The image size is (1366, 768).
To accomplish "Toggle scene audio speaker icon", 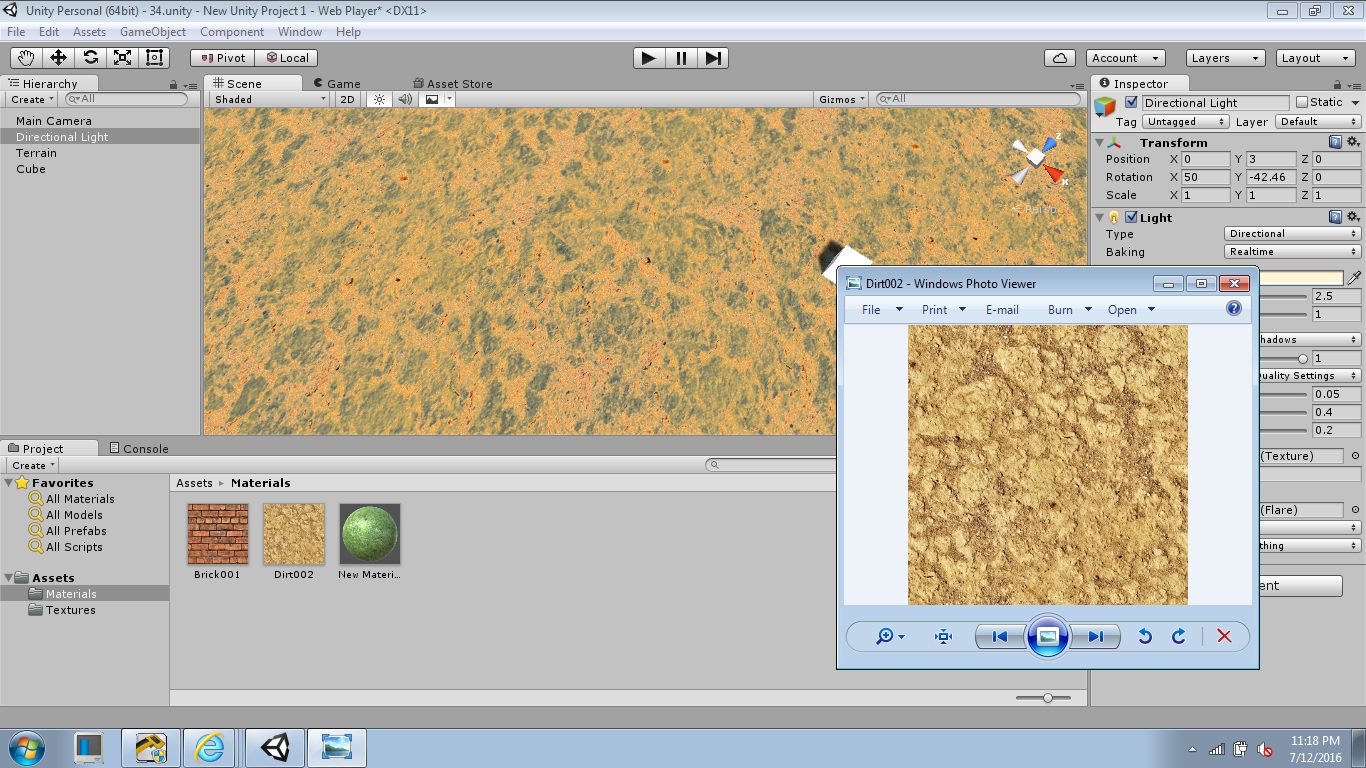I will (405, 99).
